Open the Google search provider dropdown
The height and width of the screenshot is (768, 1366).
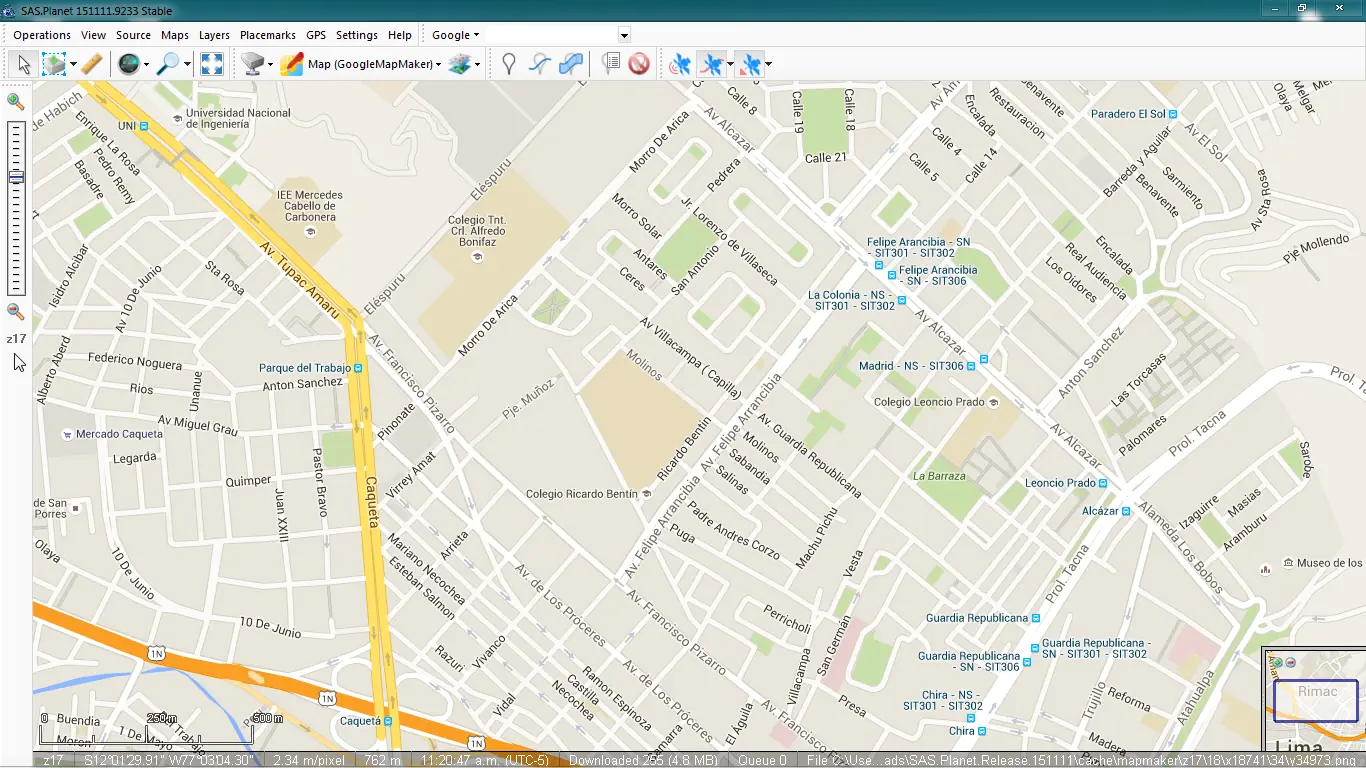(x=455, y=35)
